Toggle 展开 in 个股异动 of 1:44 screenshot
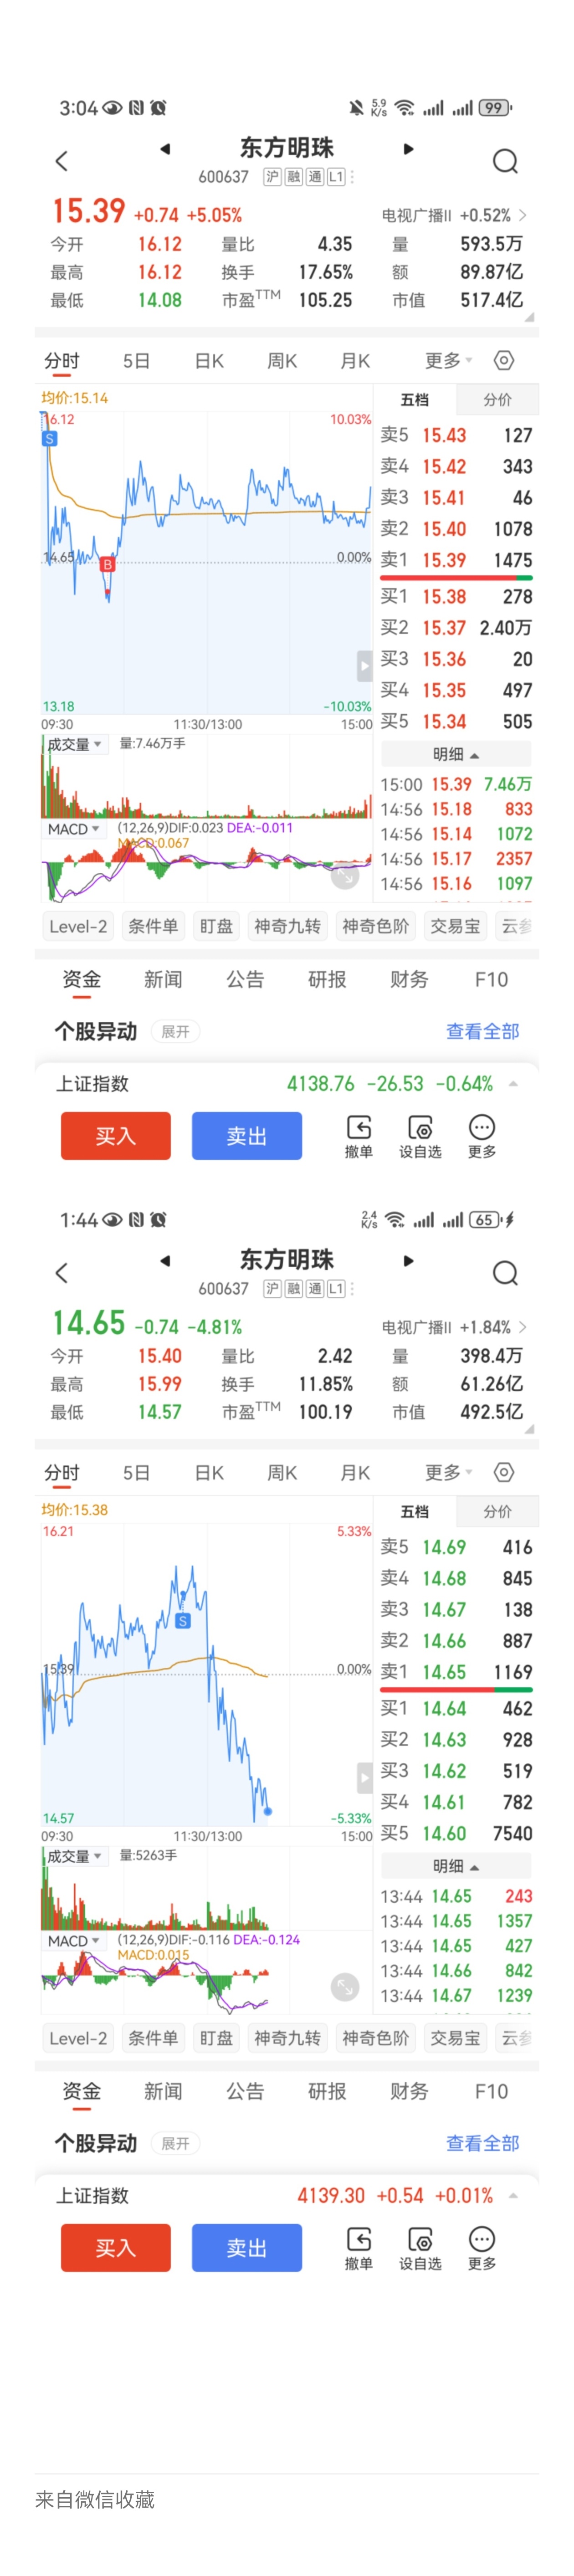574x2576 pixels. click(x=175, y=2143)
